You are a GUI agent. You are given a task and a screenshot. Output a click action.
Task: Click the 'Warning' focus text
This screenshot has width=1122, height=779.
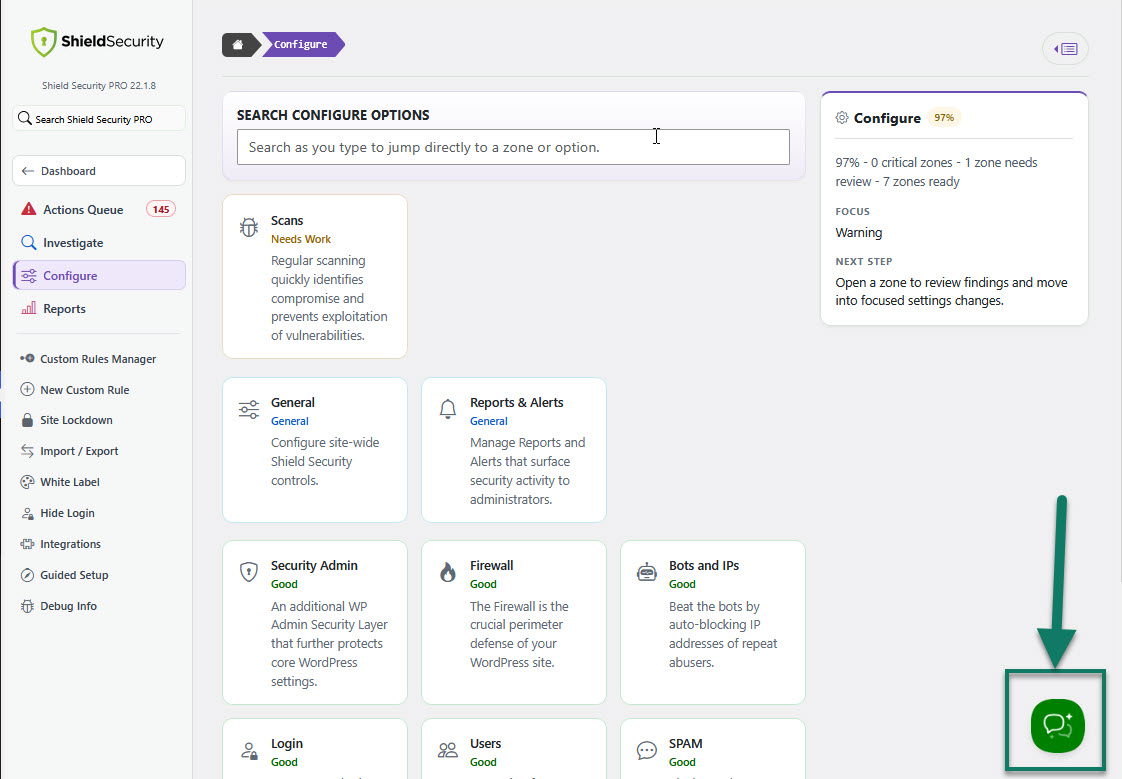coord(859,232)
